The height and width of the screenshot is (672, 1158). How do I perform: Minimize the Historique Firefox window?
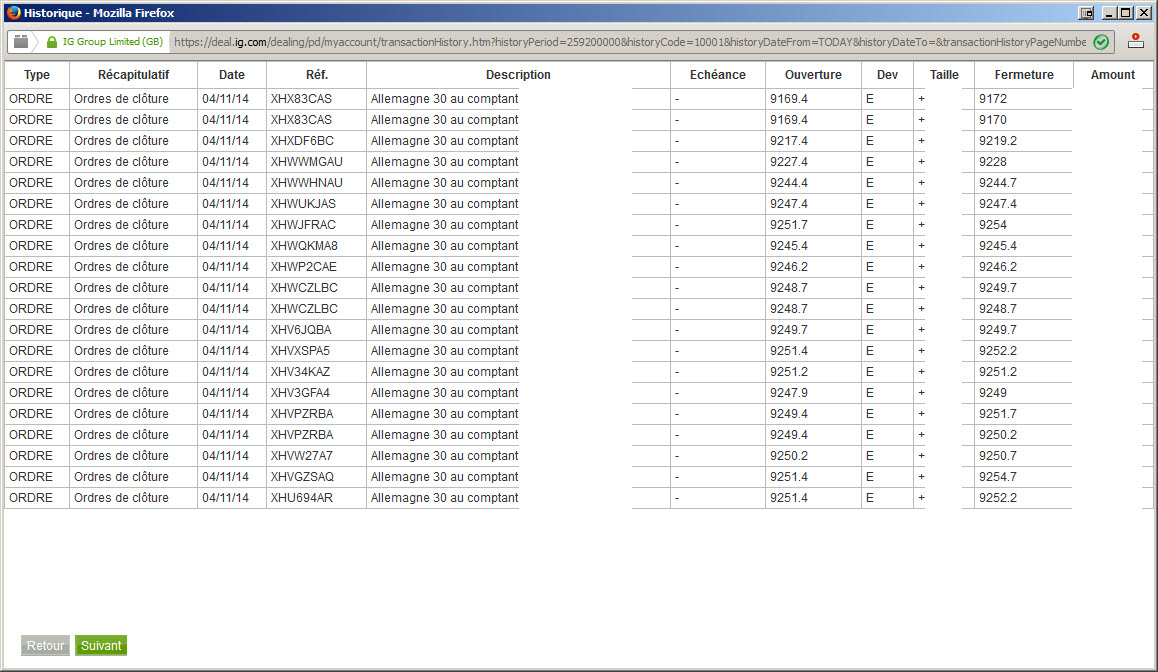(x=1109, y=13)
